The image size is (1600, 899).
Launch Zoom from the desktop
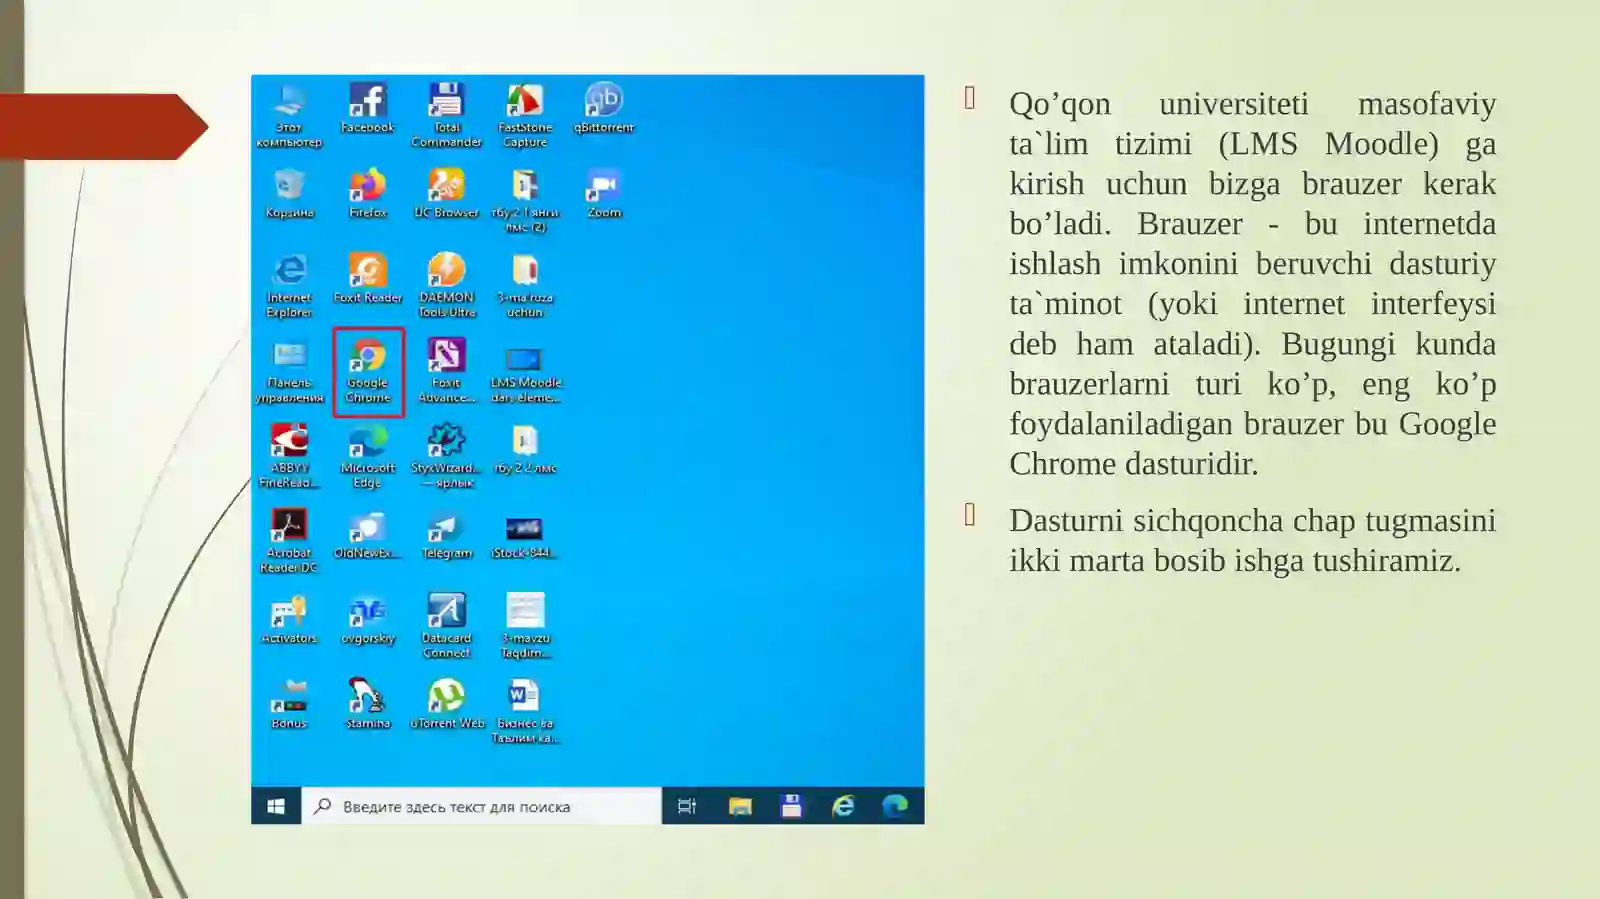pyautogui.click(x=604, y=192)
